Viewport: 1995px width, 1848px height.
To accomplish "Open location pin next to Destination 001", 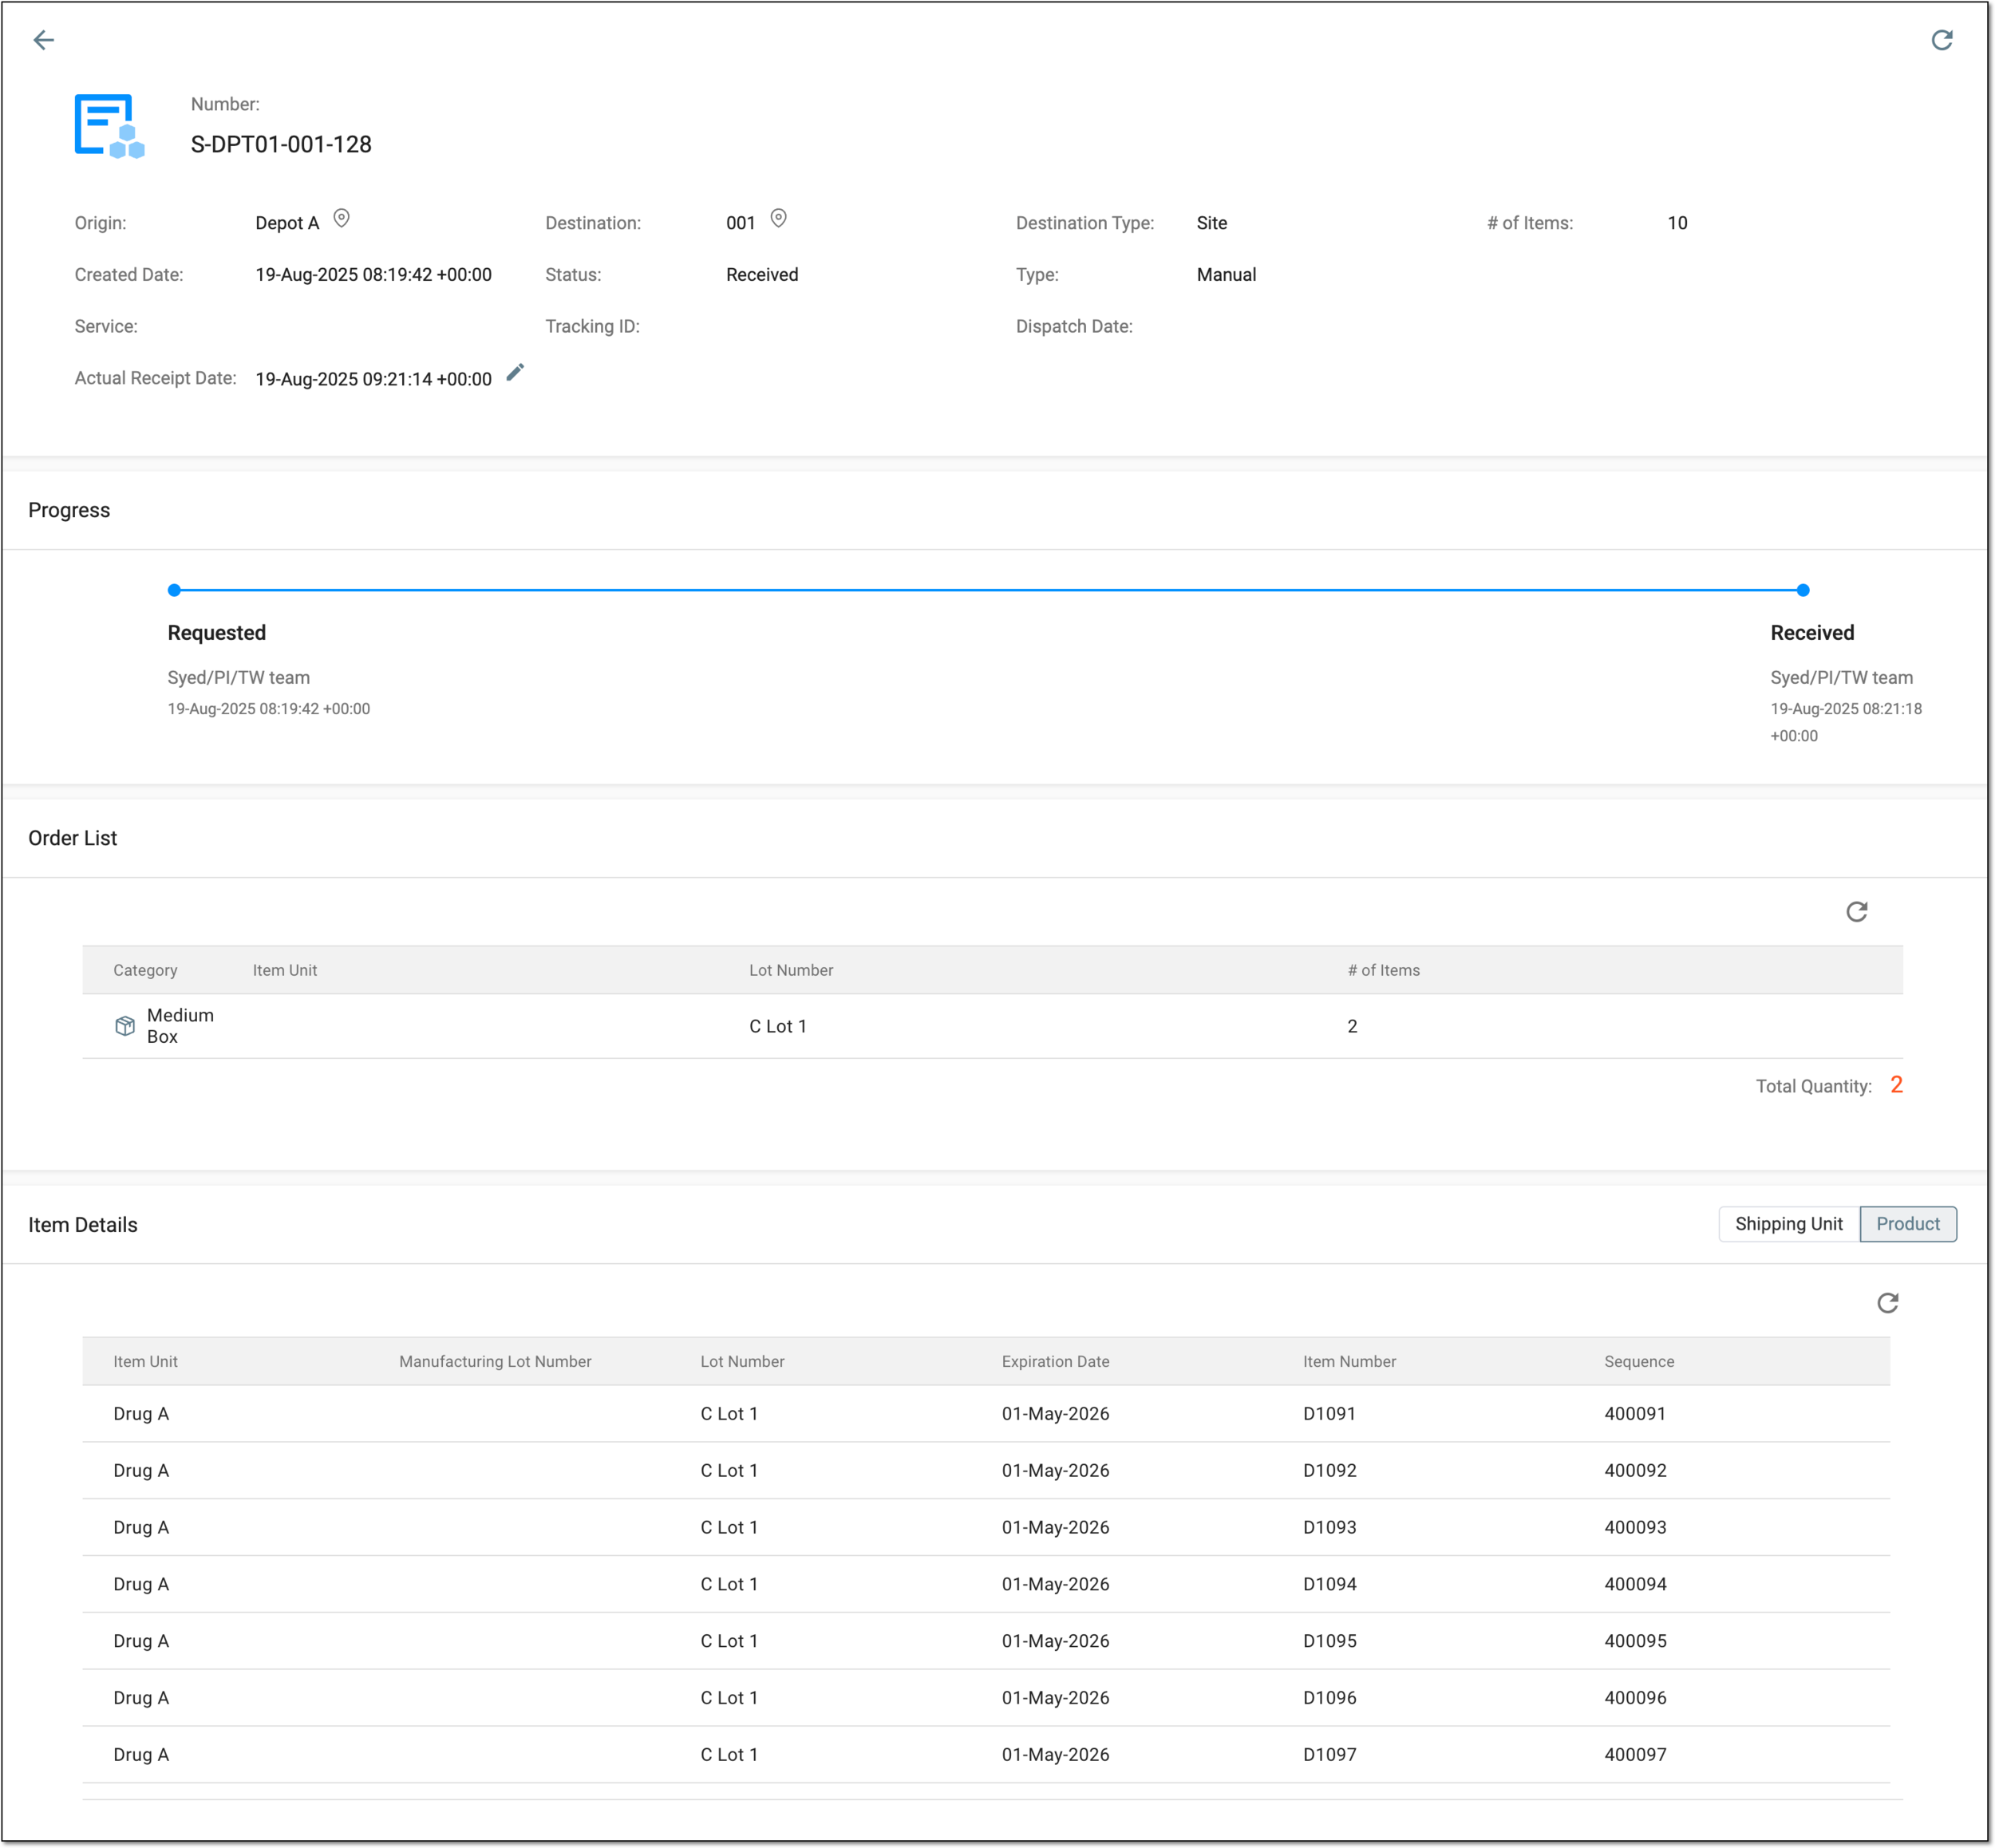I will pos(778,219).
